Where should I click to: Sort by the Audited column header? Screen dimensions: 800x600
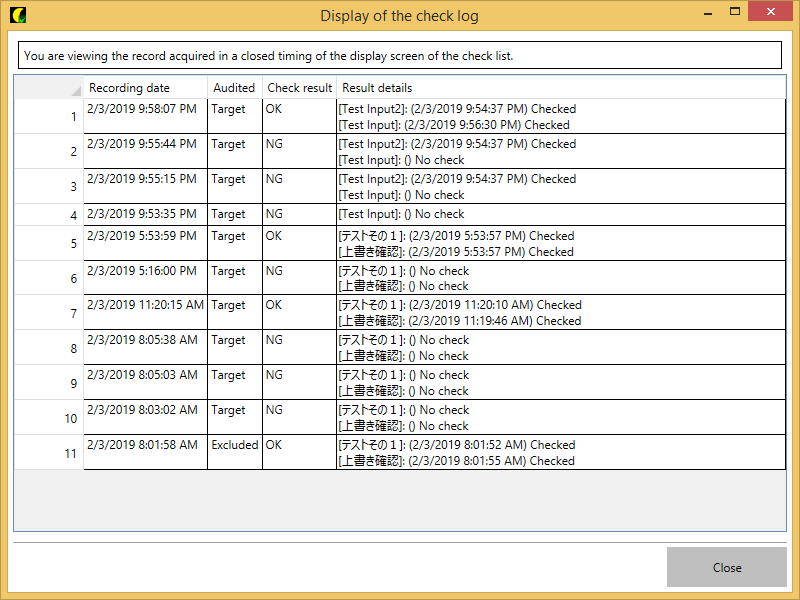tap(234, 88)
